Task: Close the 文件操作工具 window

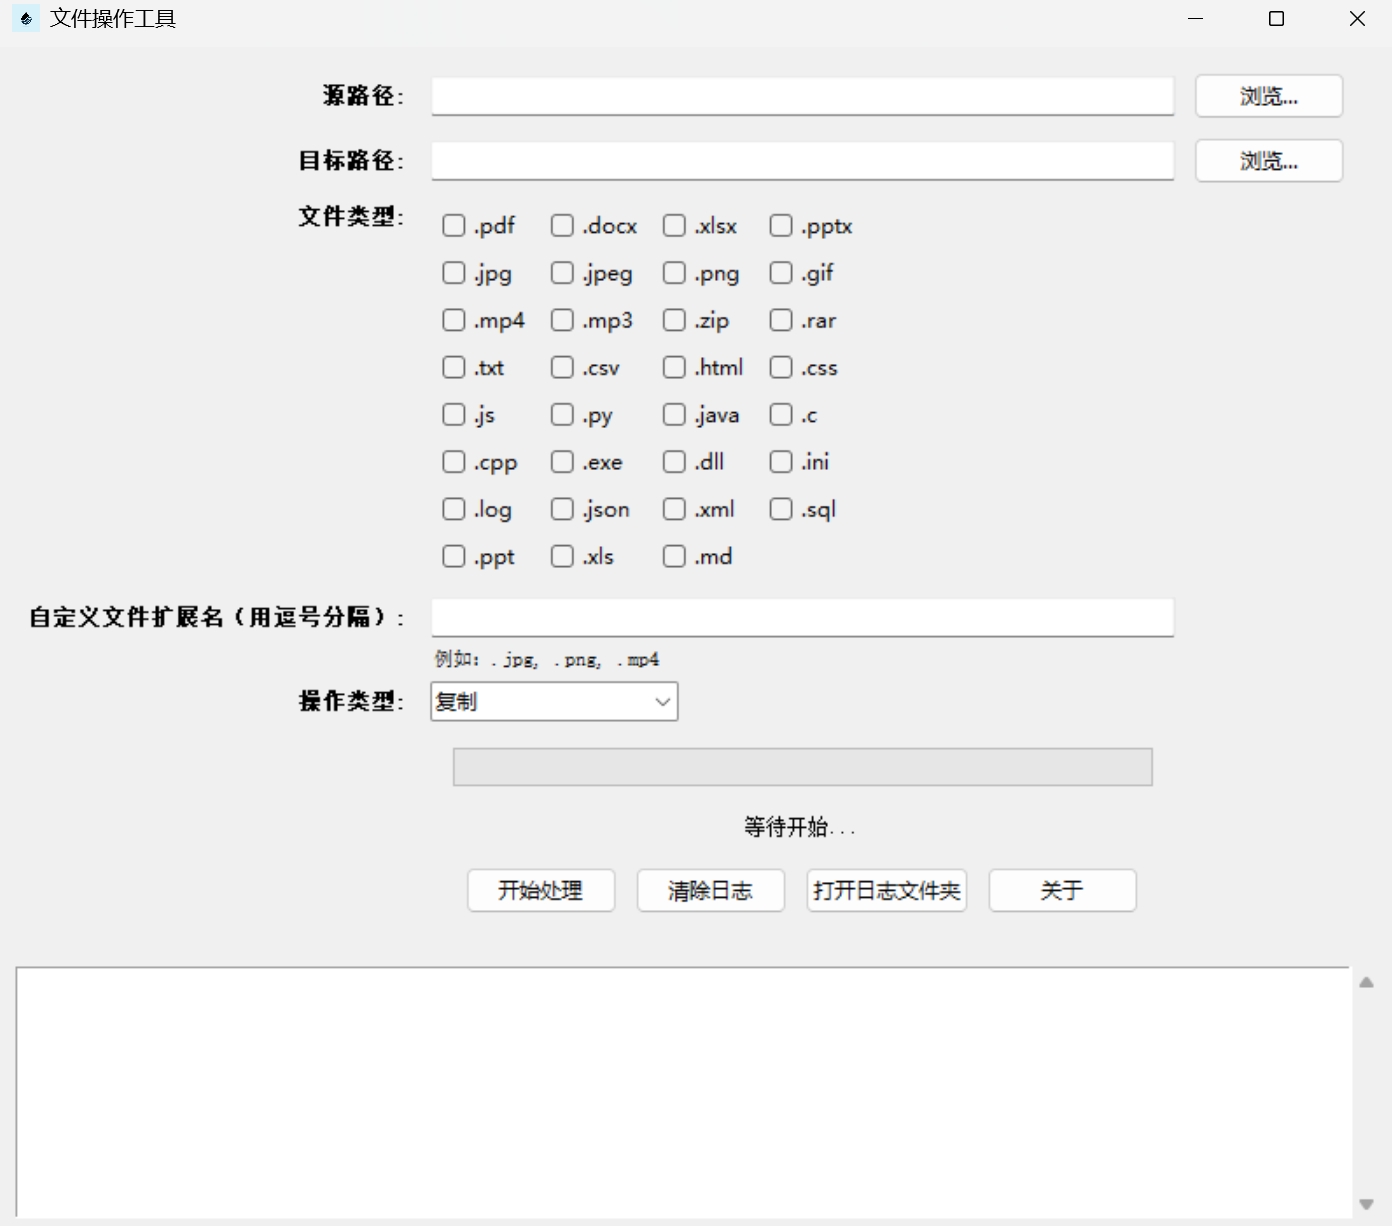Action: coord(1357,19)
